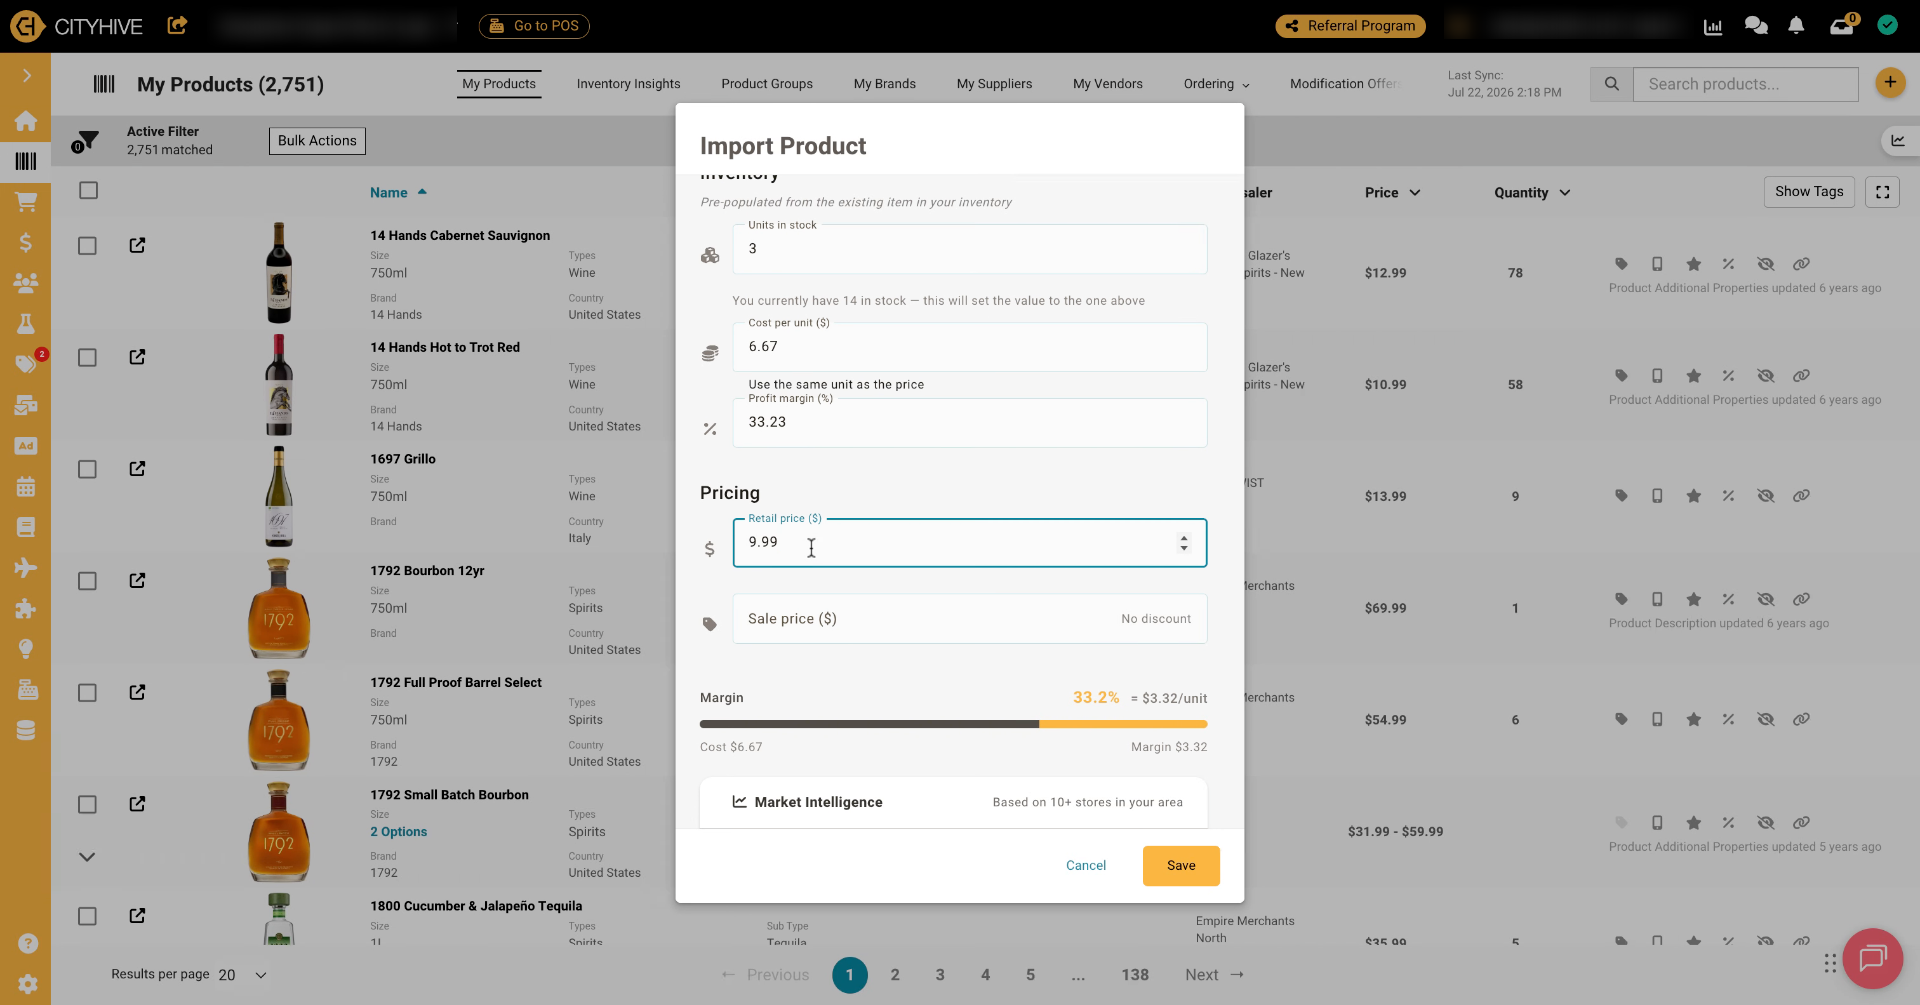Switch to the My Products tab
Screen dimensions: 1920x1005
(x=499, y=84)
